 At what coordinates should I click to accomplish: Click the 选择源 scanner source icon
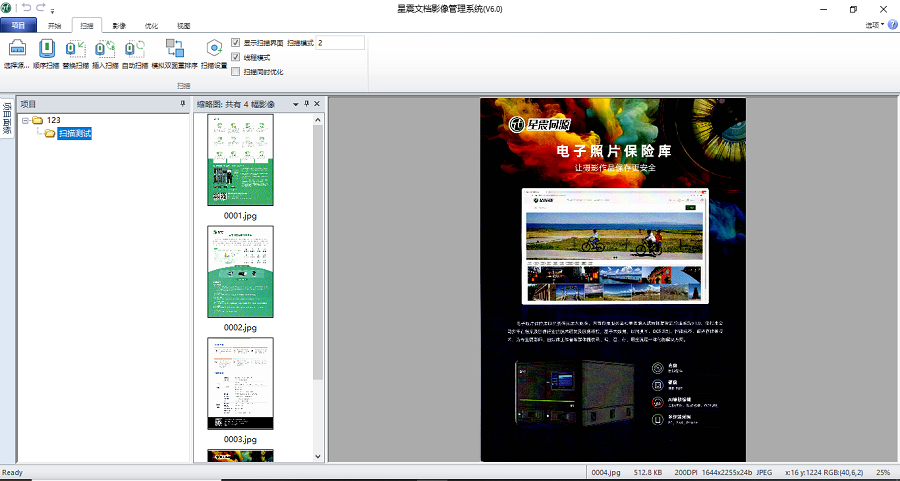click(17, 49)
